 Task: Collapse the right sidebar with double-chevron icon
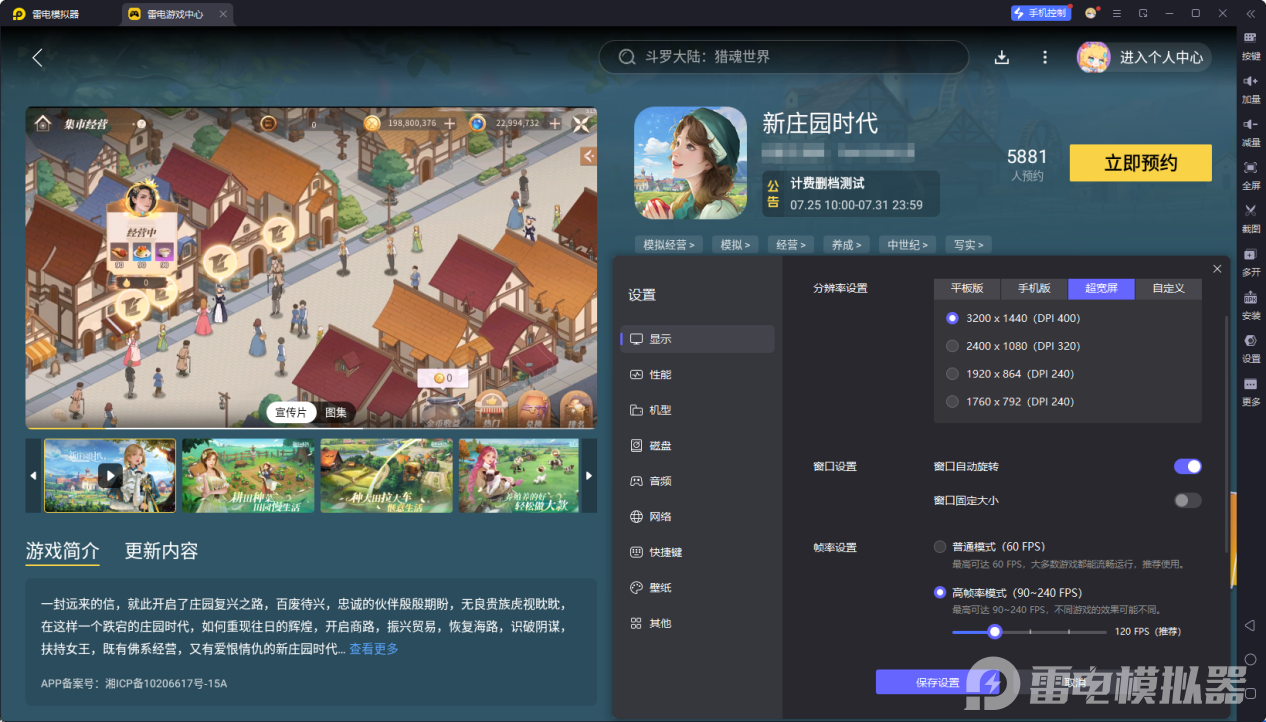click(x=1249, y=13)
